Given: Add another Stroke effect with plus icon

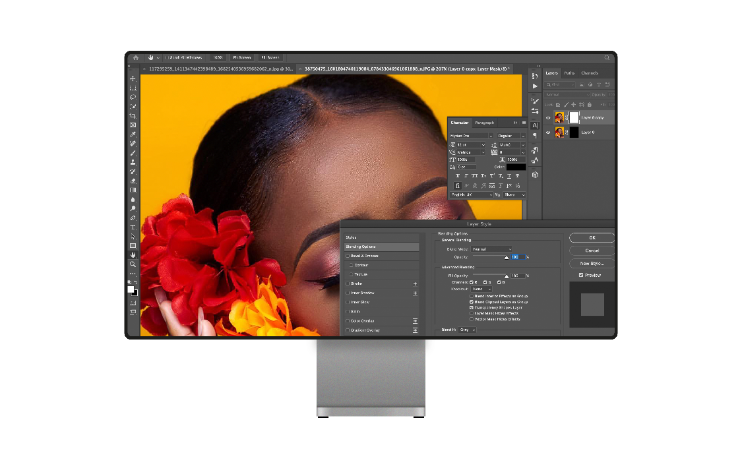Looking at the screenshot, I should [x=415, y=284].
